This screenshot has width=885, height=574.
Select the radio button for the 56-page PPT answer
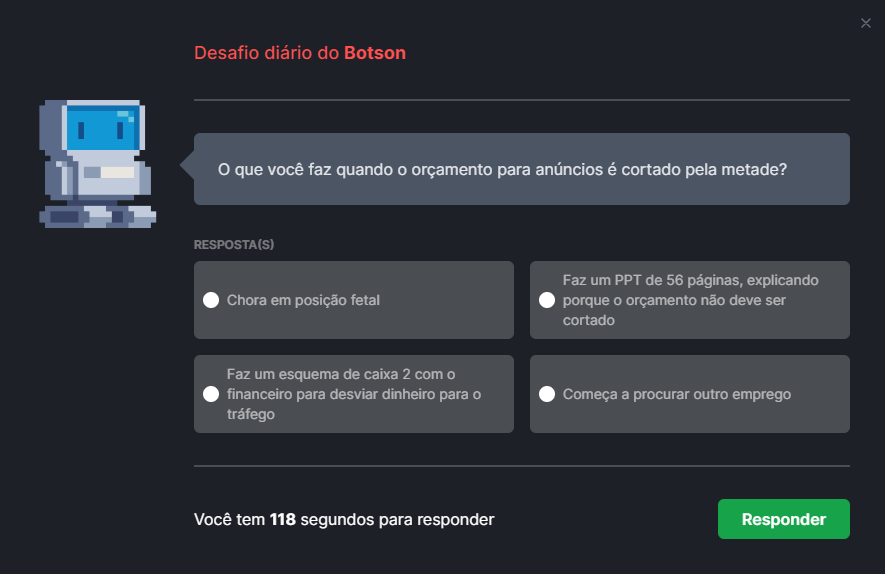click(x=547, y=300)
